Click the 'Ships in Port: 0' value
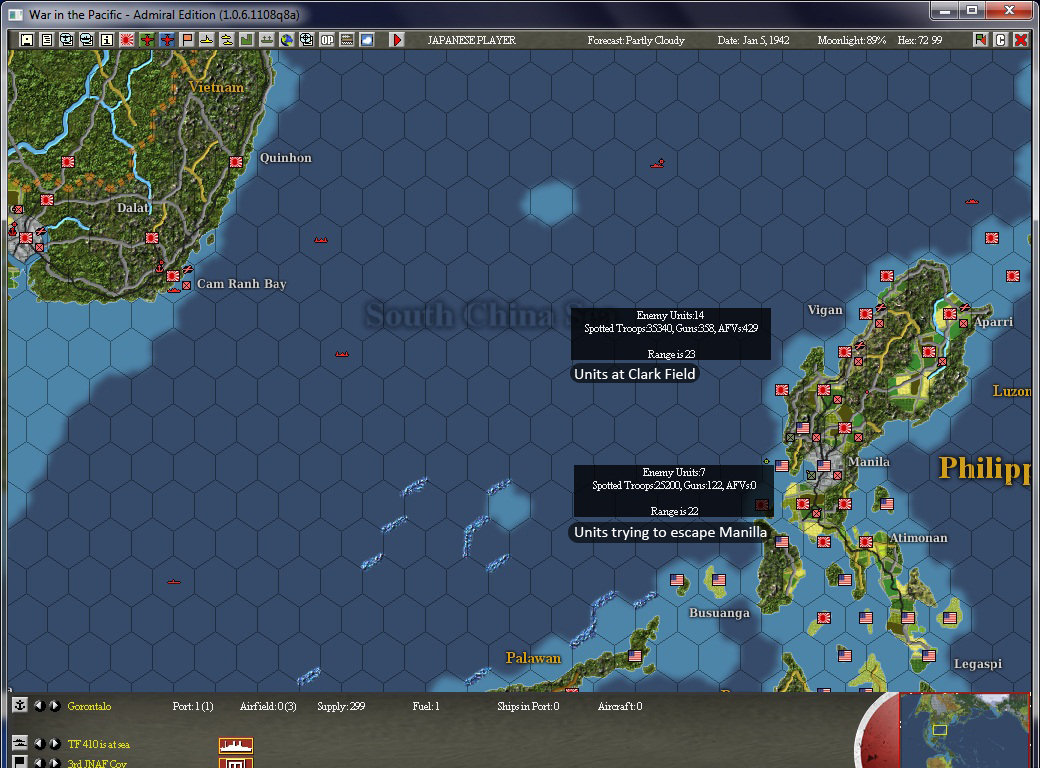Image resolution: width=1040 pixels, height=768 pixels. point(528,706)
